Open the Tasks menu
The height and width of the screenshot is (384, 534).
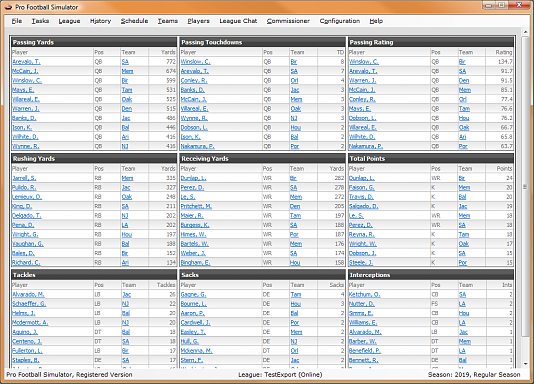coord(40,21)
